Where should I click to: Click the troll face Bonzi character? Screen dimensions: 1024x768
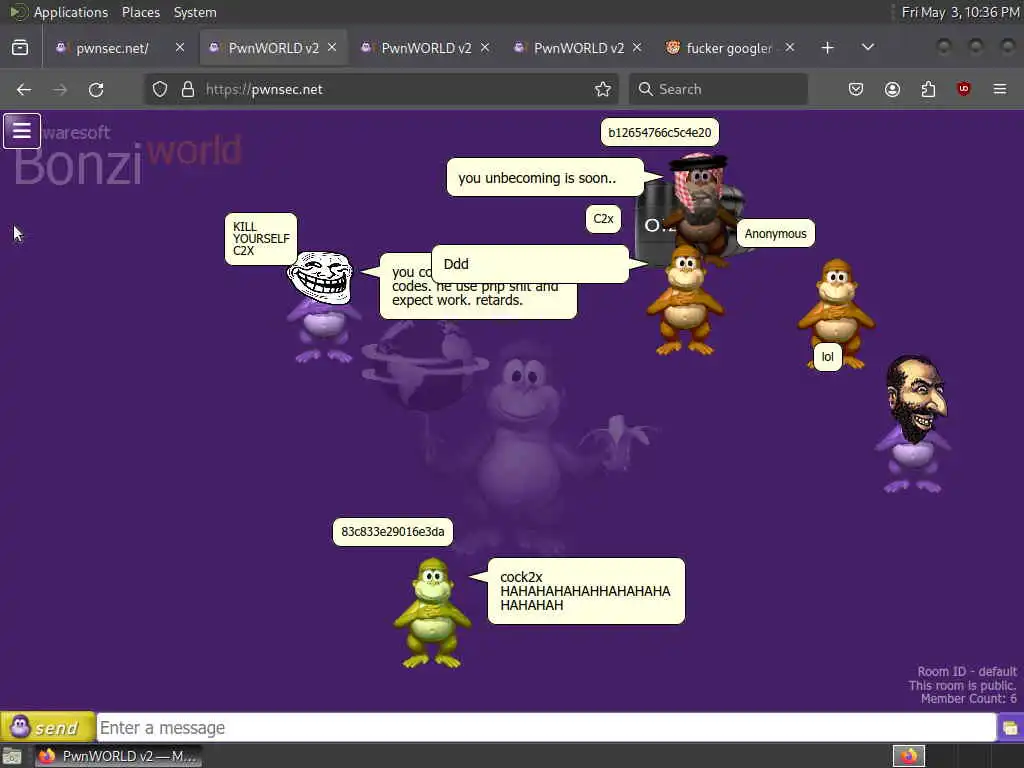[321, 307]
